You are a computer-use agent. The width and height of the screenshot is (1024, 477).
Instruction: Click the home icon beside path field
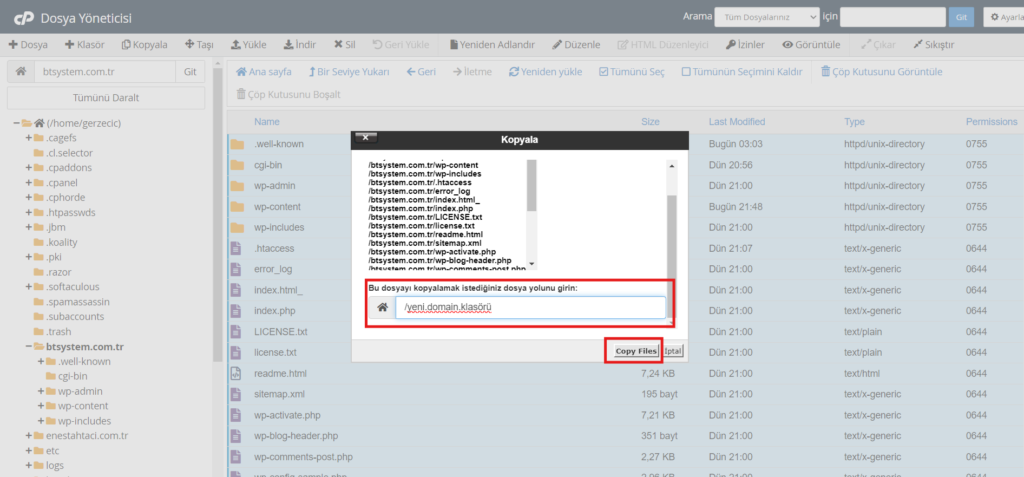pyautogui.click(x=21, y=72)
